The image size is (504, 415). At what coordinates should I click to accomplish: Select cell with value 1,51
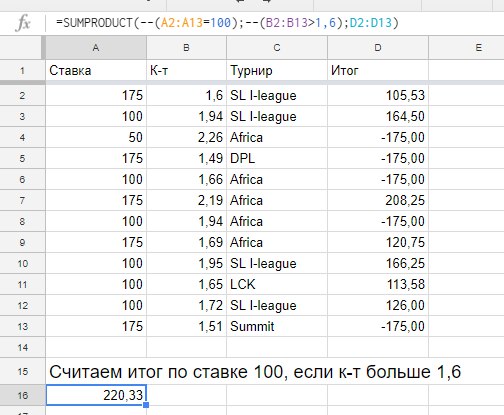[x=186, y=327]
